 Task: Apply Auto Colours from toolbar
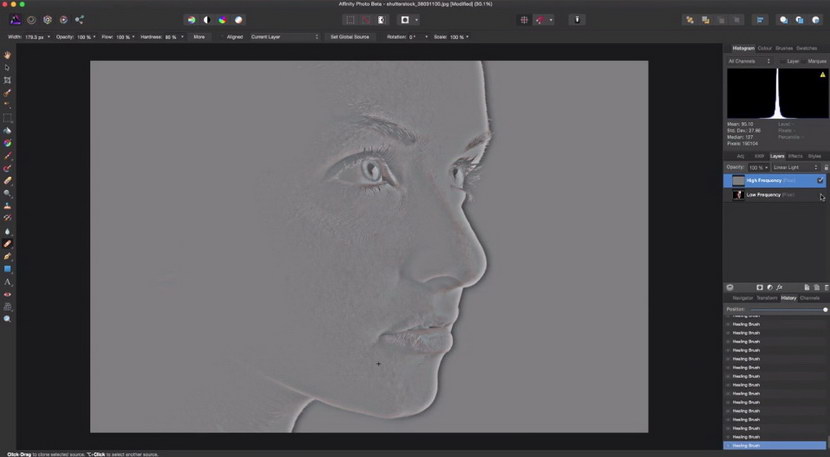tap(223, 20)
